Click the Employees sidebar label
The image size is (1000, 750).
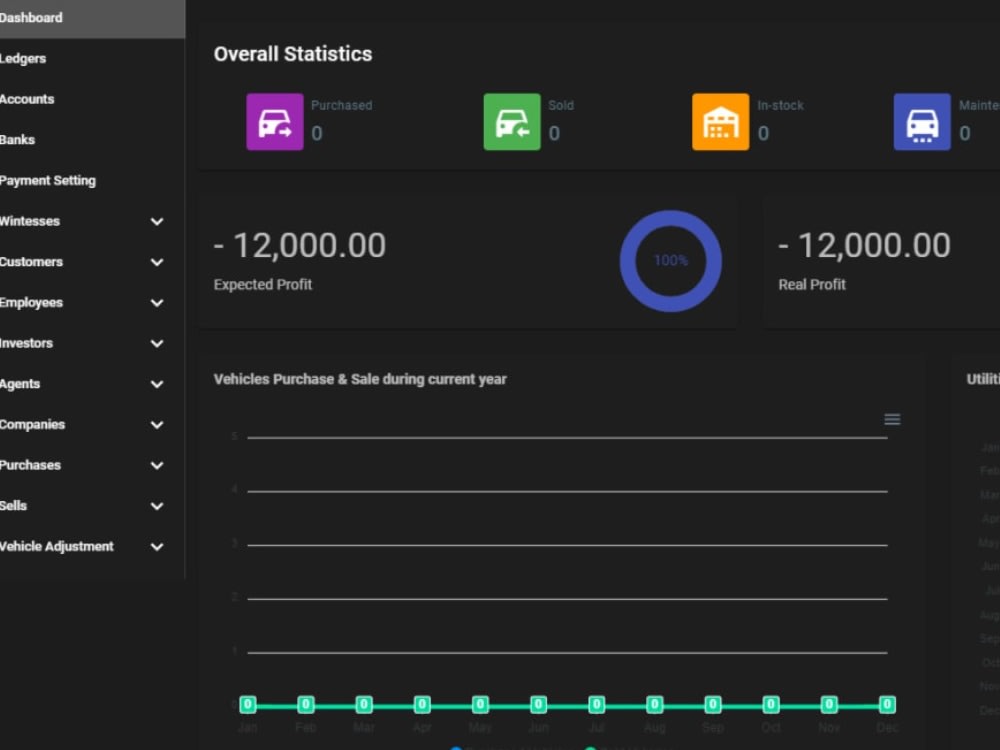point(31,303)
